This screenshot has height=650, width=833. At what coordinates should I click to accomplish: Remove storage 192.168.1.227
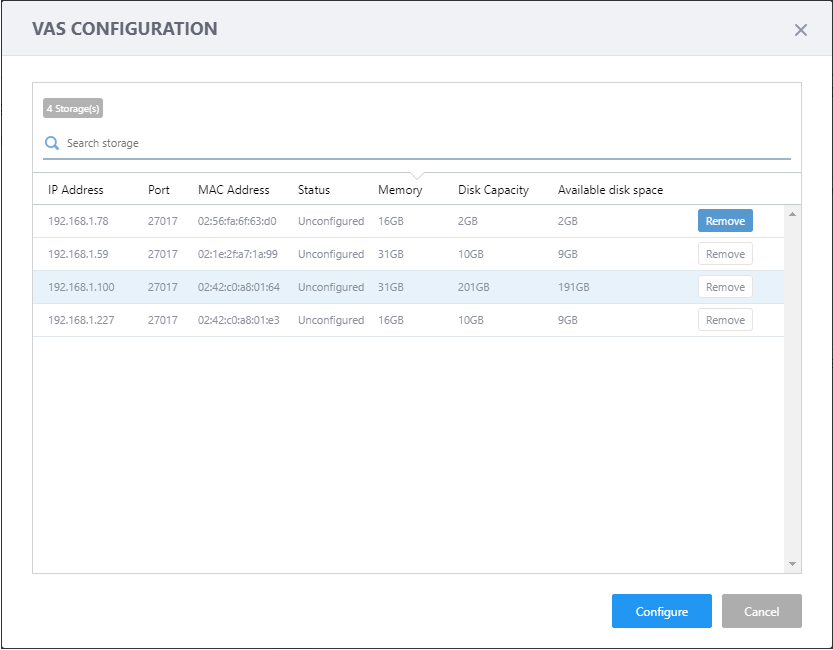[724, 320]
